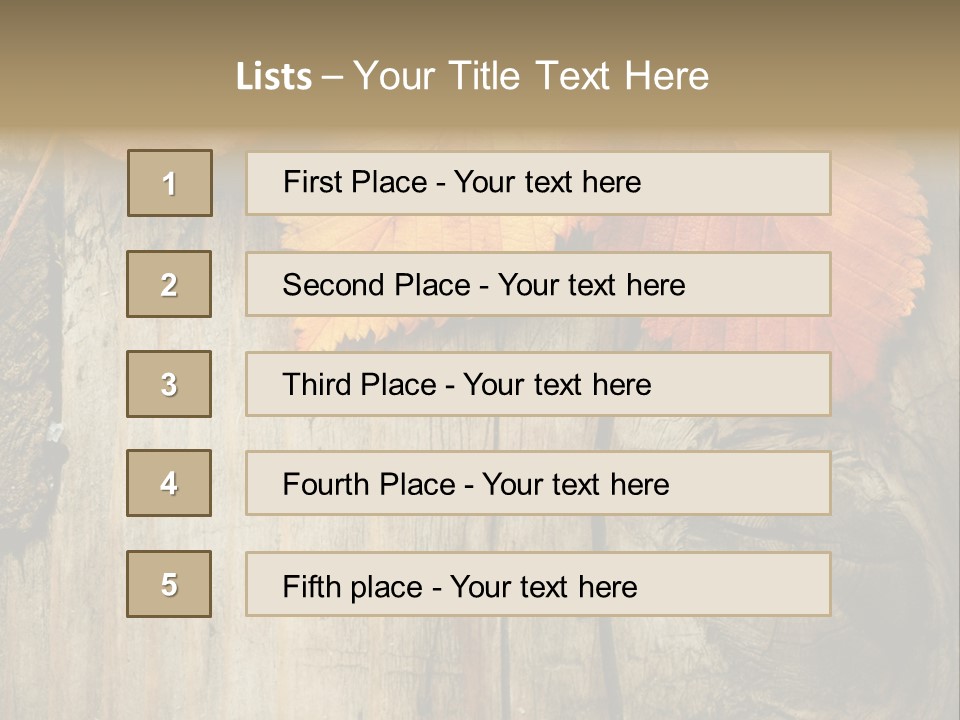Select the number 2 box
Image resolution: width=960 pixels, height=720 pixels.
(x=169, y=284)
